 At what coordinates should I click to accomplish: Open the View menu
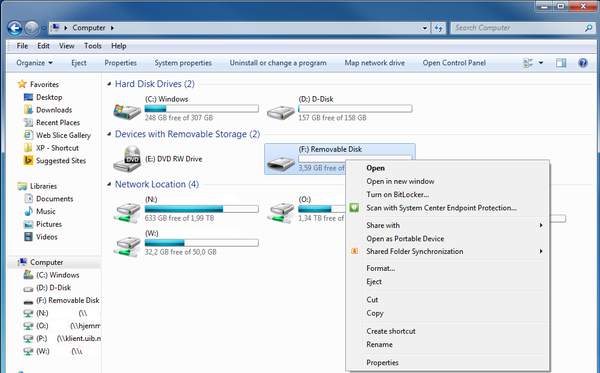(67, 46)
